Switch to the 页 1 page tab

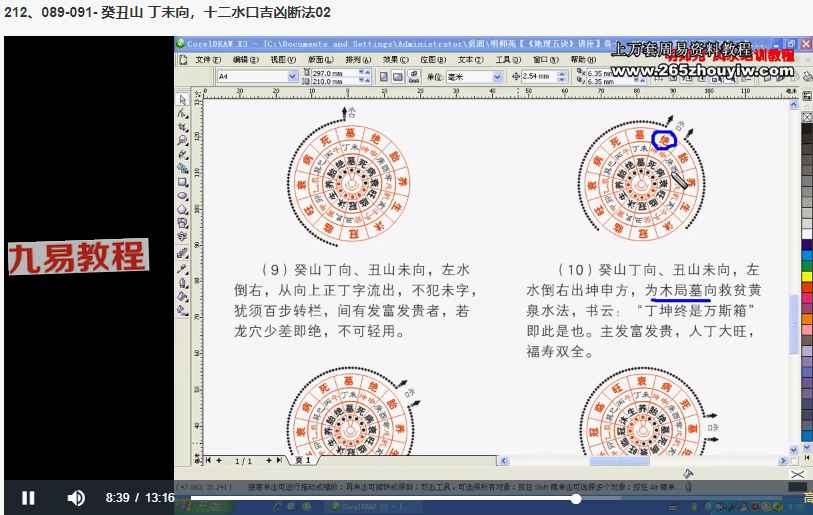(303, 460)
